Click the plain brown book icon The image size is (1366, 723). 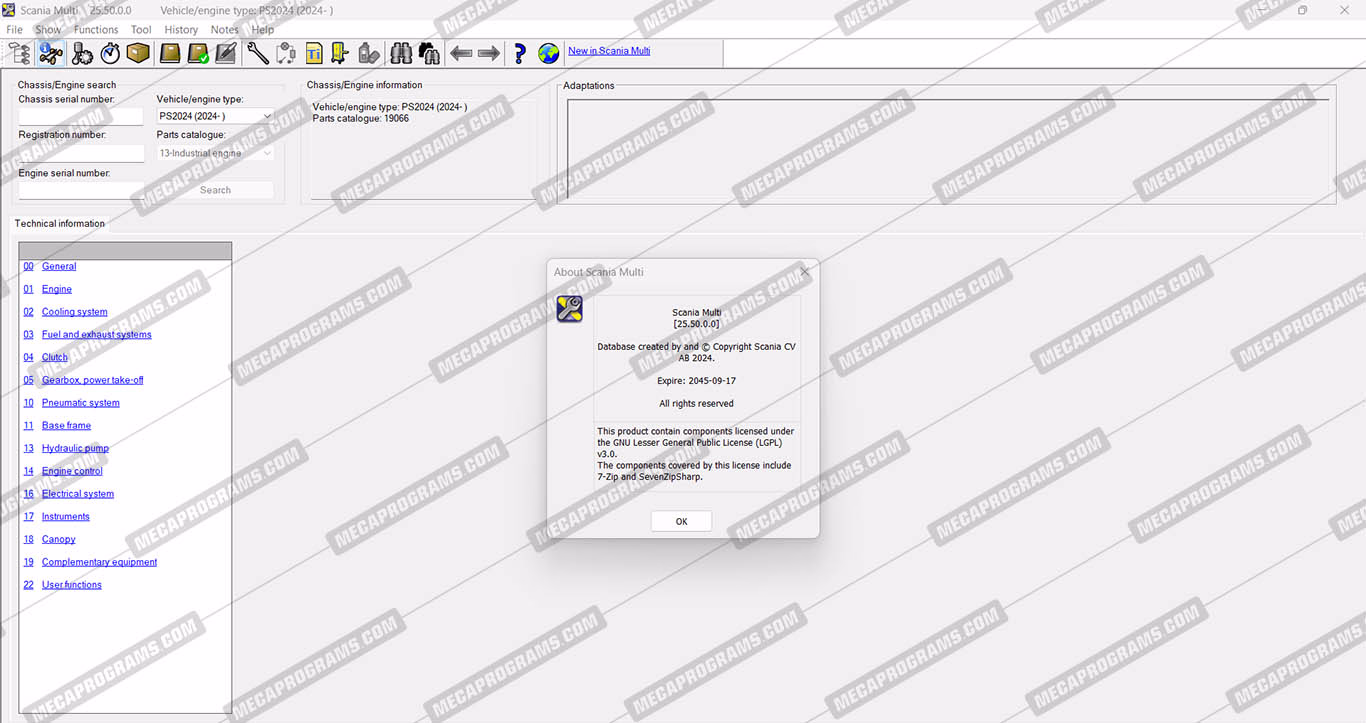click(x=170, y=53)
